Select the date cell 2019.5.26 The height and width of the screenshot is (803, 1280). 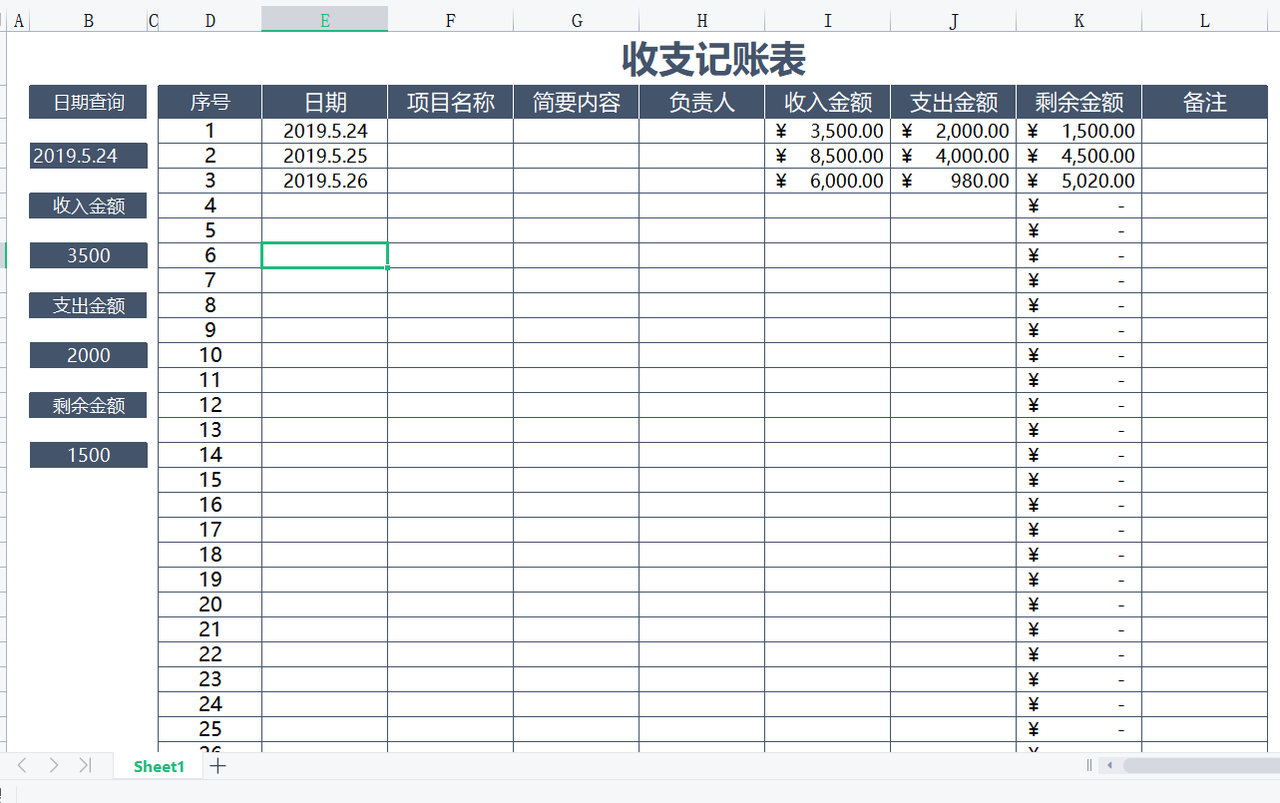[x=324, y=180]
